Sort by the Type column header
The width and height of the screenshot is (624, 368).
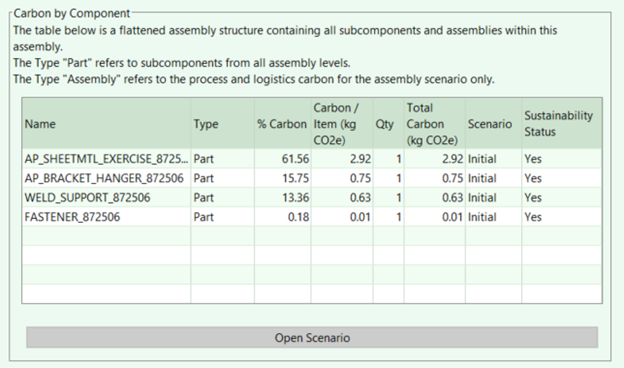[222, 124]
